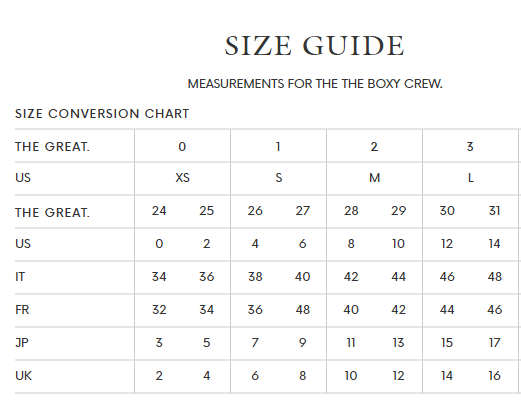Click the SIZE GUIDE heading
Screen dimensions: 521x417
(x=314, y=46)
